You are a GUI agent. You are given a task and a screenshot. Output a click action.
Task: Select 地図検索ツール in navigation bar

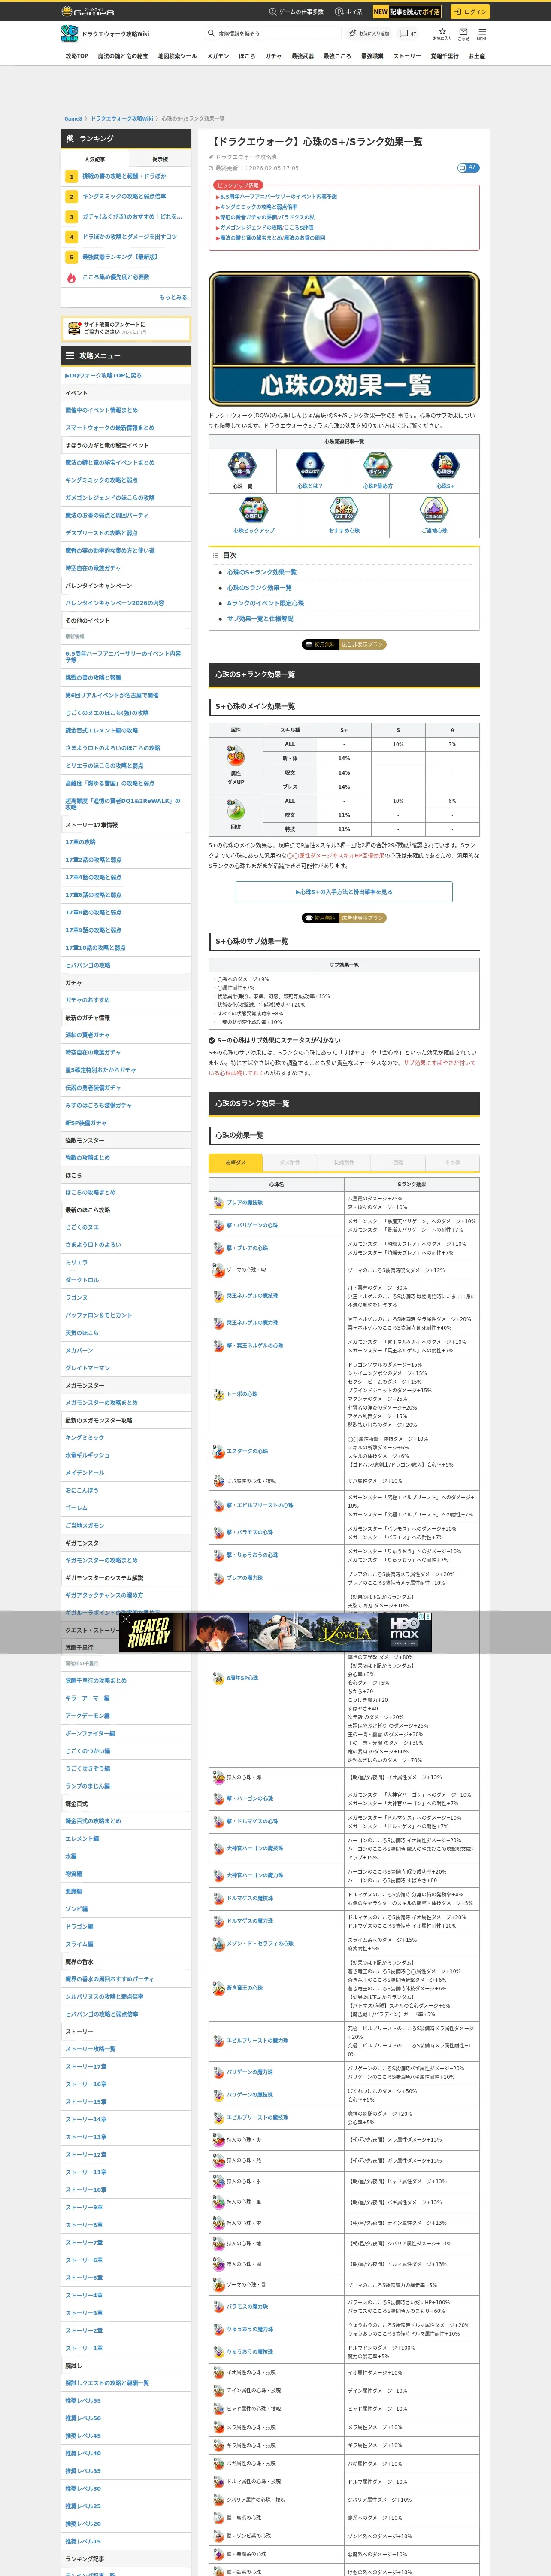(177, 56)
